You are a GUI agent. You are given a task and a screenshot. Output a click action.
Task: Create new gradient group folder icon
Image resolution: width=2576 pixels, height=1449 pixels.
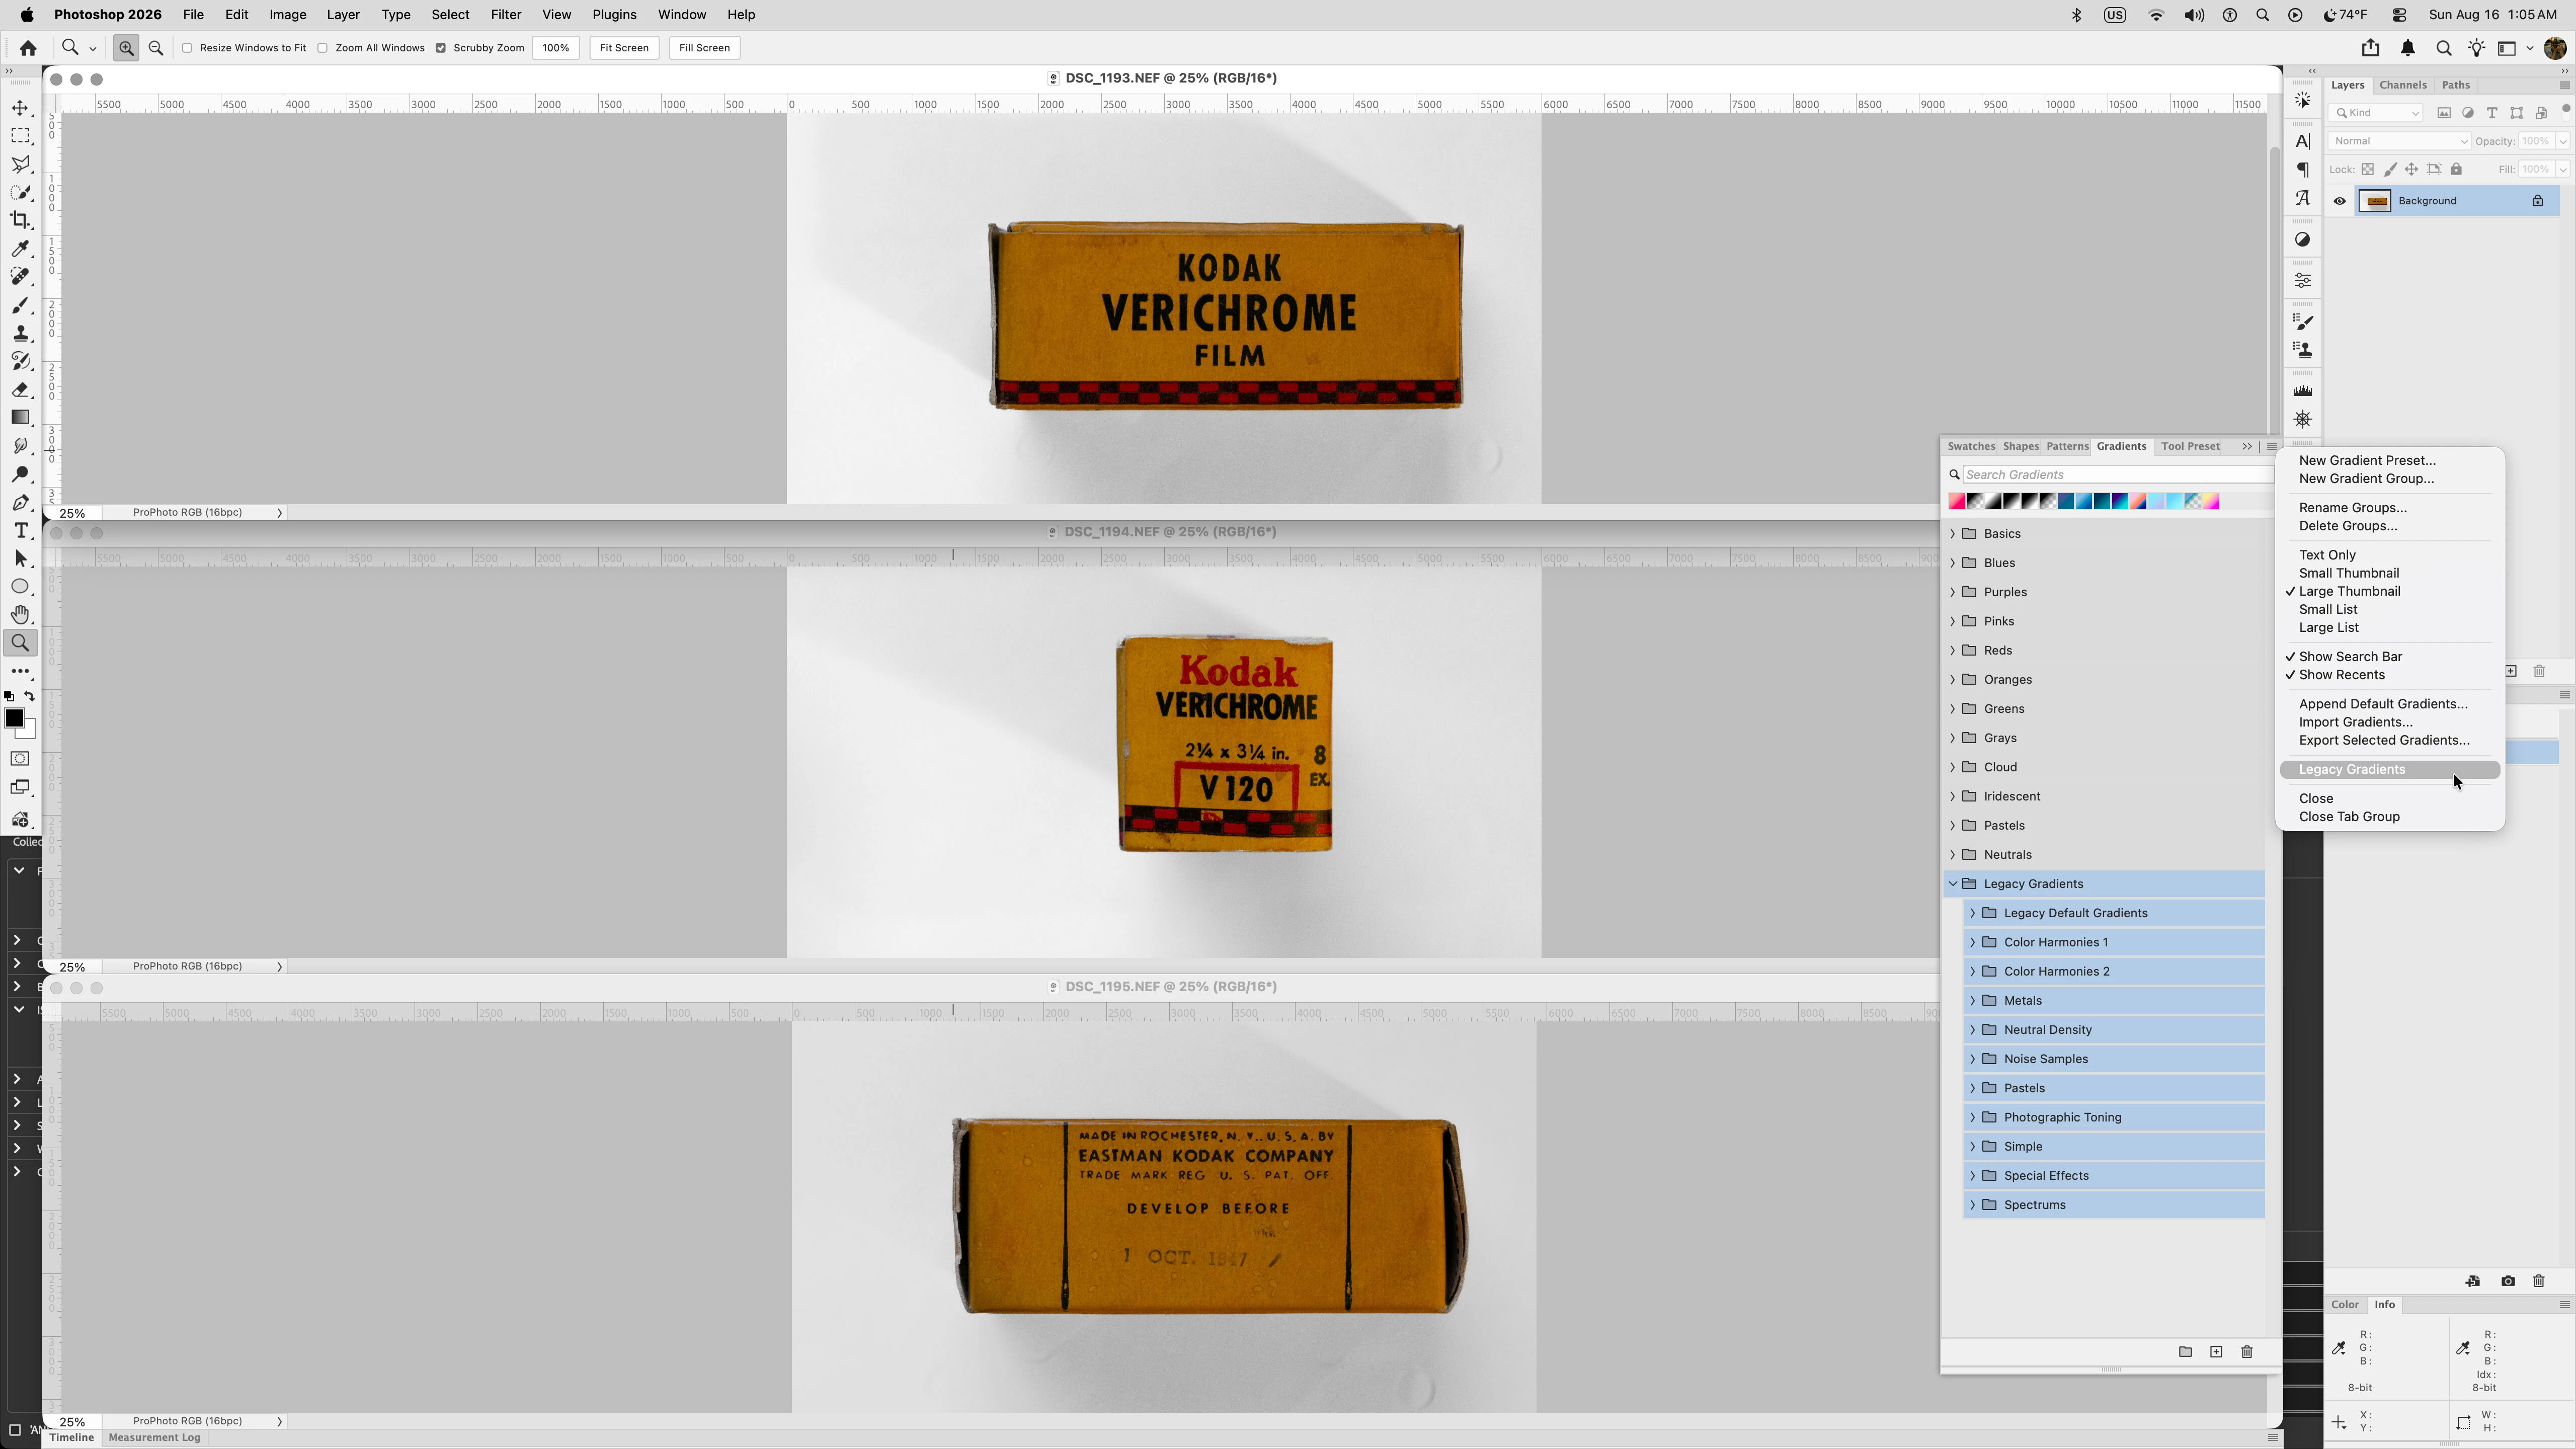(2185, 1352)
